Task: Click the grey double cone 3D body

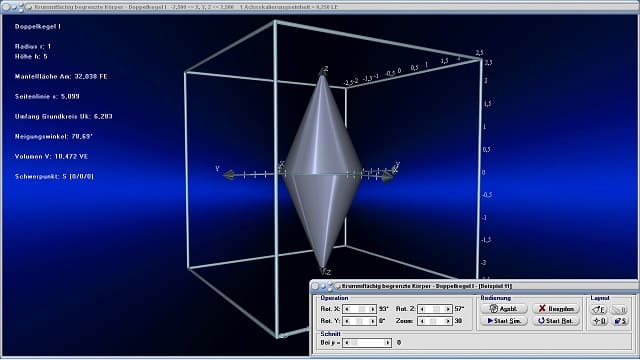Action: [322, 171]
